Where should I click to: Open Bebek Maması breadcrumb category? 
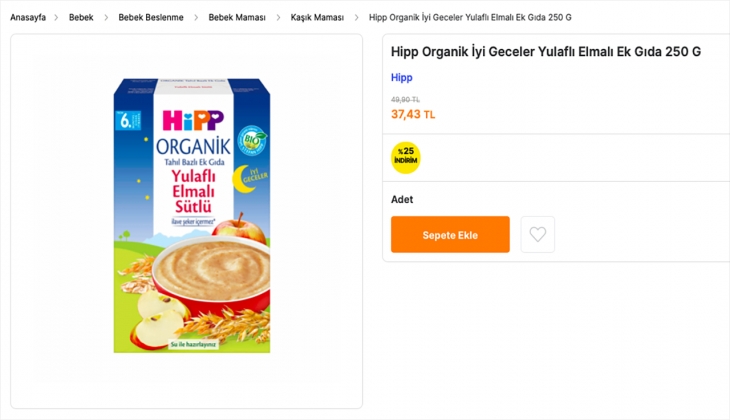[x=237, y=18]
